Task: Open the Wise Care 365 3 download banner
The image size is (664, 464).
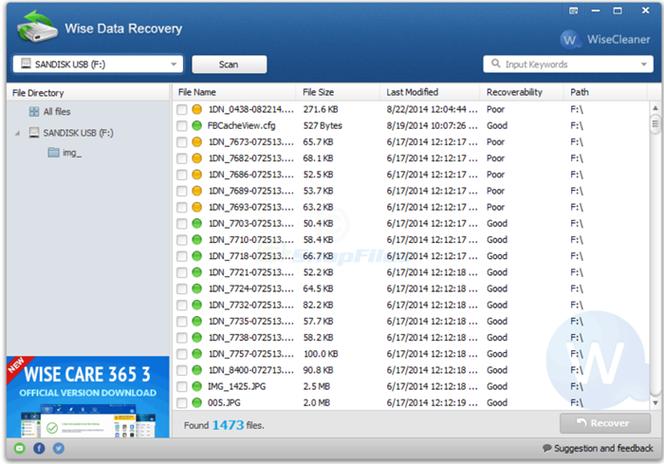Action: (x=88, y=397)
